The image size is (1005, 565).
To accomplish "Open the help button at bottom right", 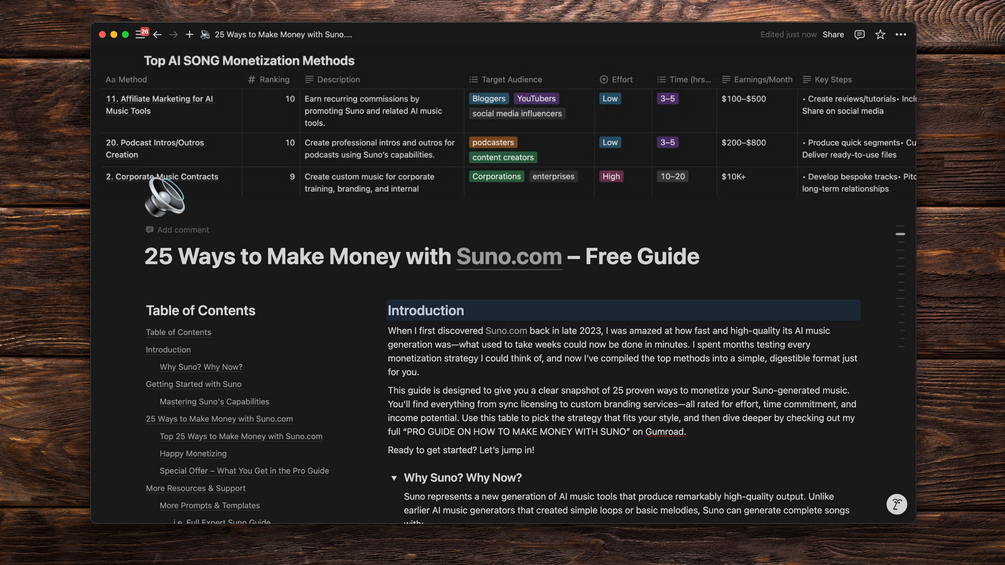I will pyautogui.click(x=897, y=504).
